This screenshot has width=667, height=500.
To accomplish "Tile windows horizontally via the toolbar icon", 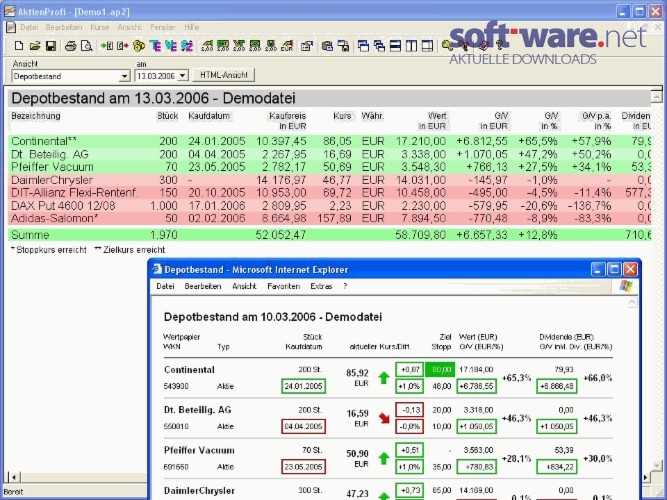I will (x=396, y=46).
